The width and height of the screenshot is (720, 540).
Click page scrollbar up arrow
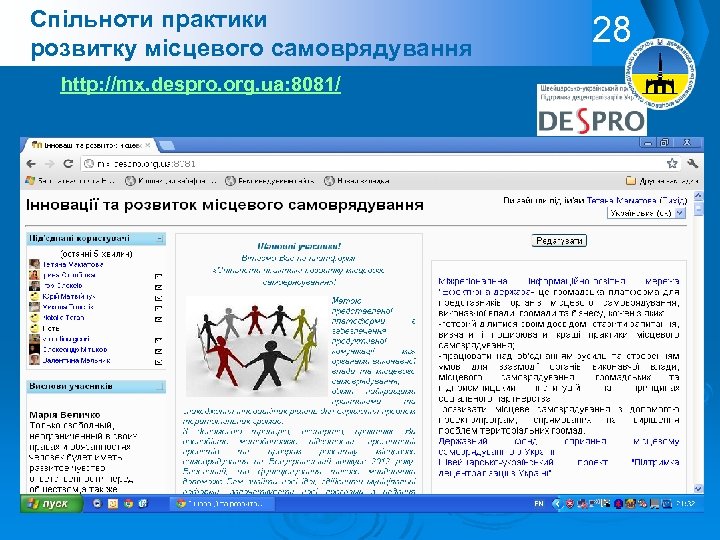coord(698,196)
